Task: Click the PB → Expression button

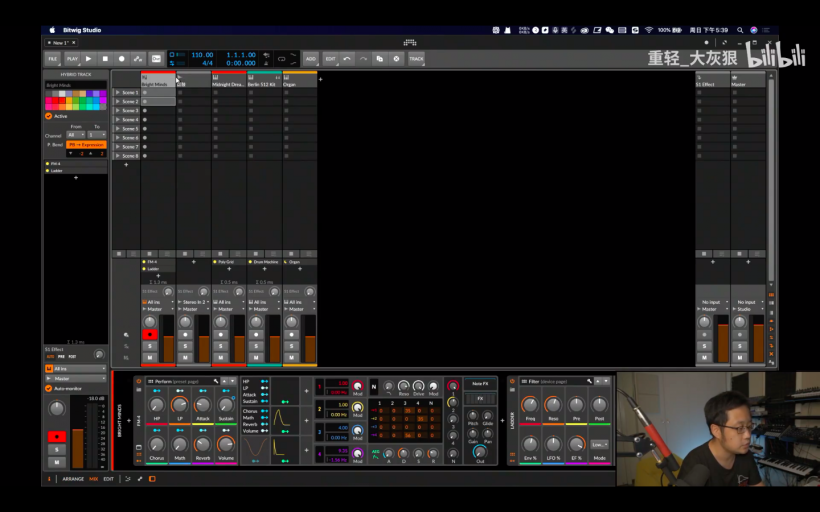Action: (x=86, y=145)
